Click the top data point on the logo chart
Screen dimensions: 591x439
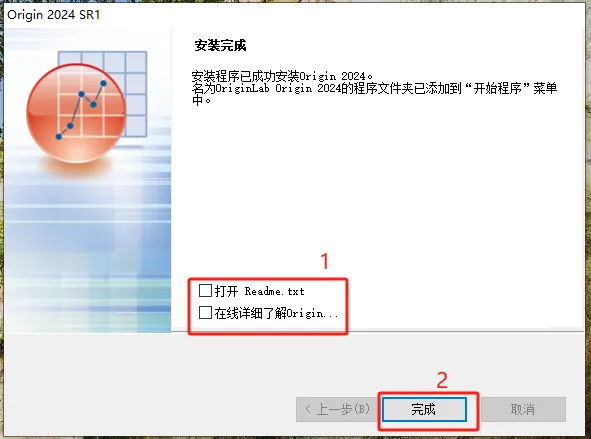coord(104,83)
